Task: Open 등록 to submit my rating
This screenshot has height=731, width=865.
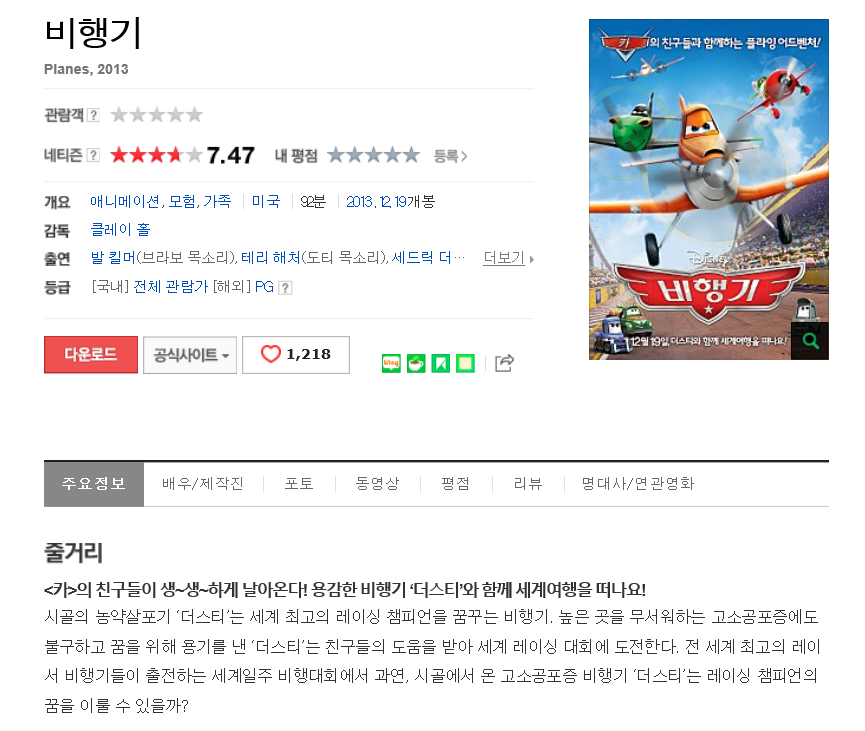Action: 450,156
